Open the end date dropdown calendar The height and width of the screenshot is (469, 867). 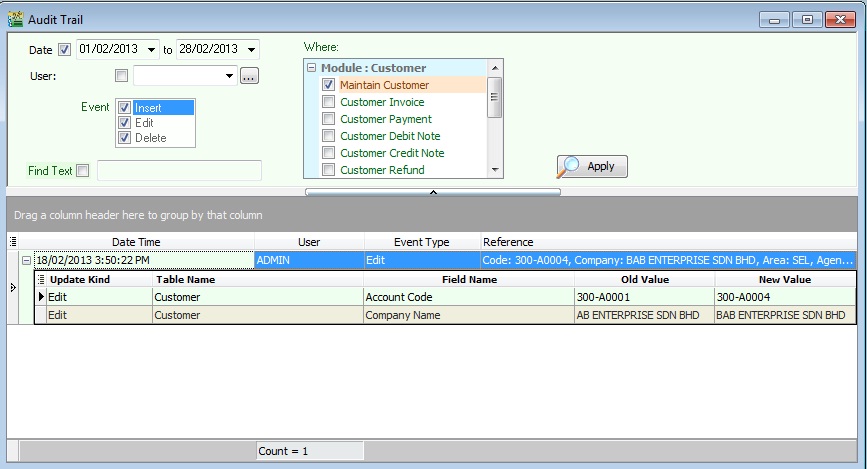coord(250,50)
